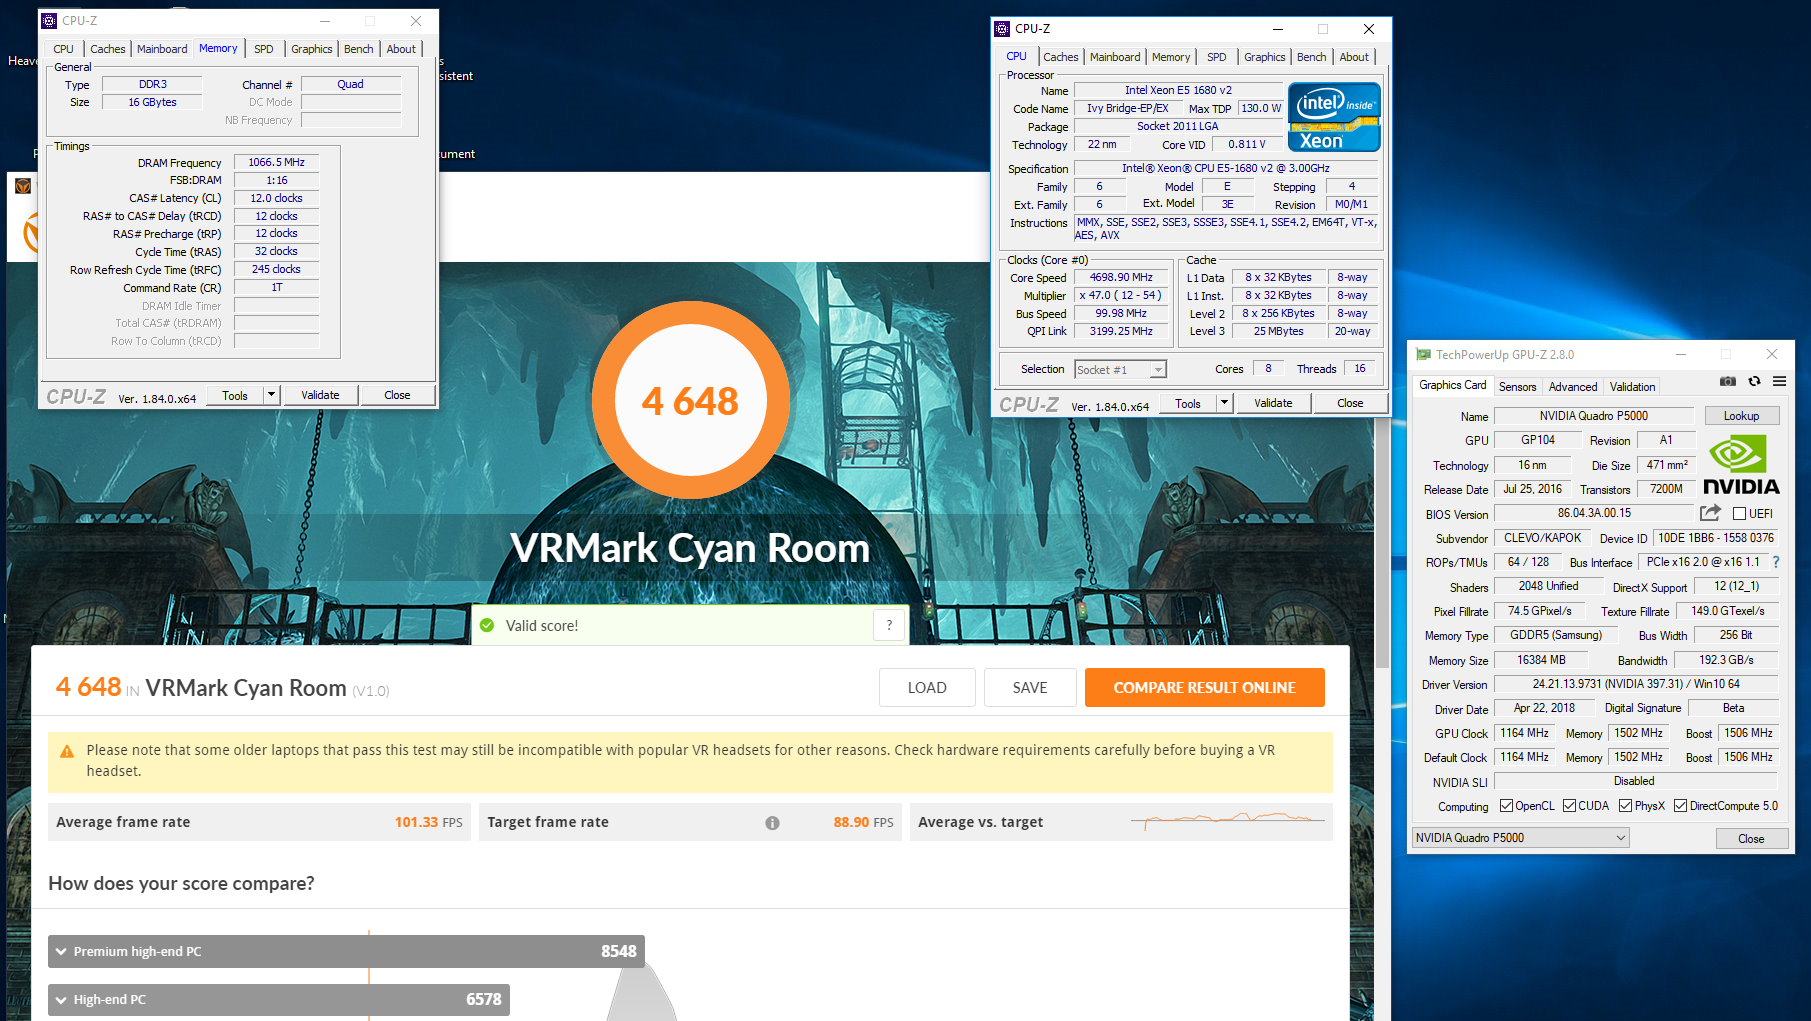Image resolution: width=1811 pixels, height=1021 pixels.
Task: Click the GPU-Z title bar app icon
Action: (x=1423, y=354)
